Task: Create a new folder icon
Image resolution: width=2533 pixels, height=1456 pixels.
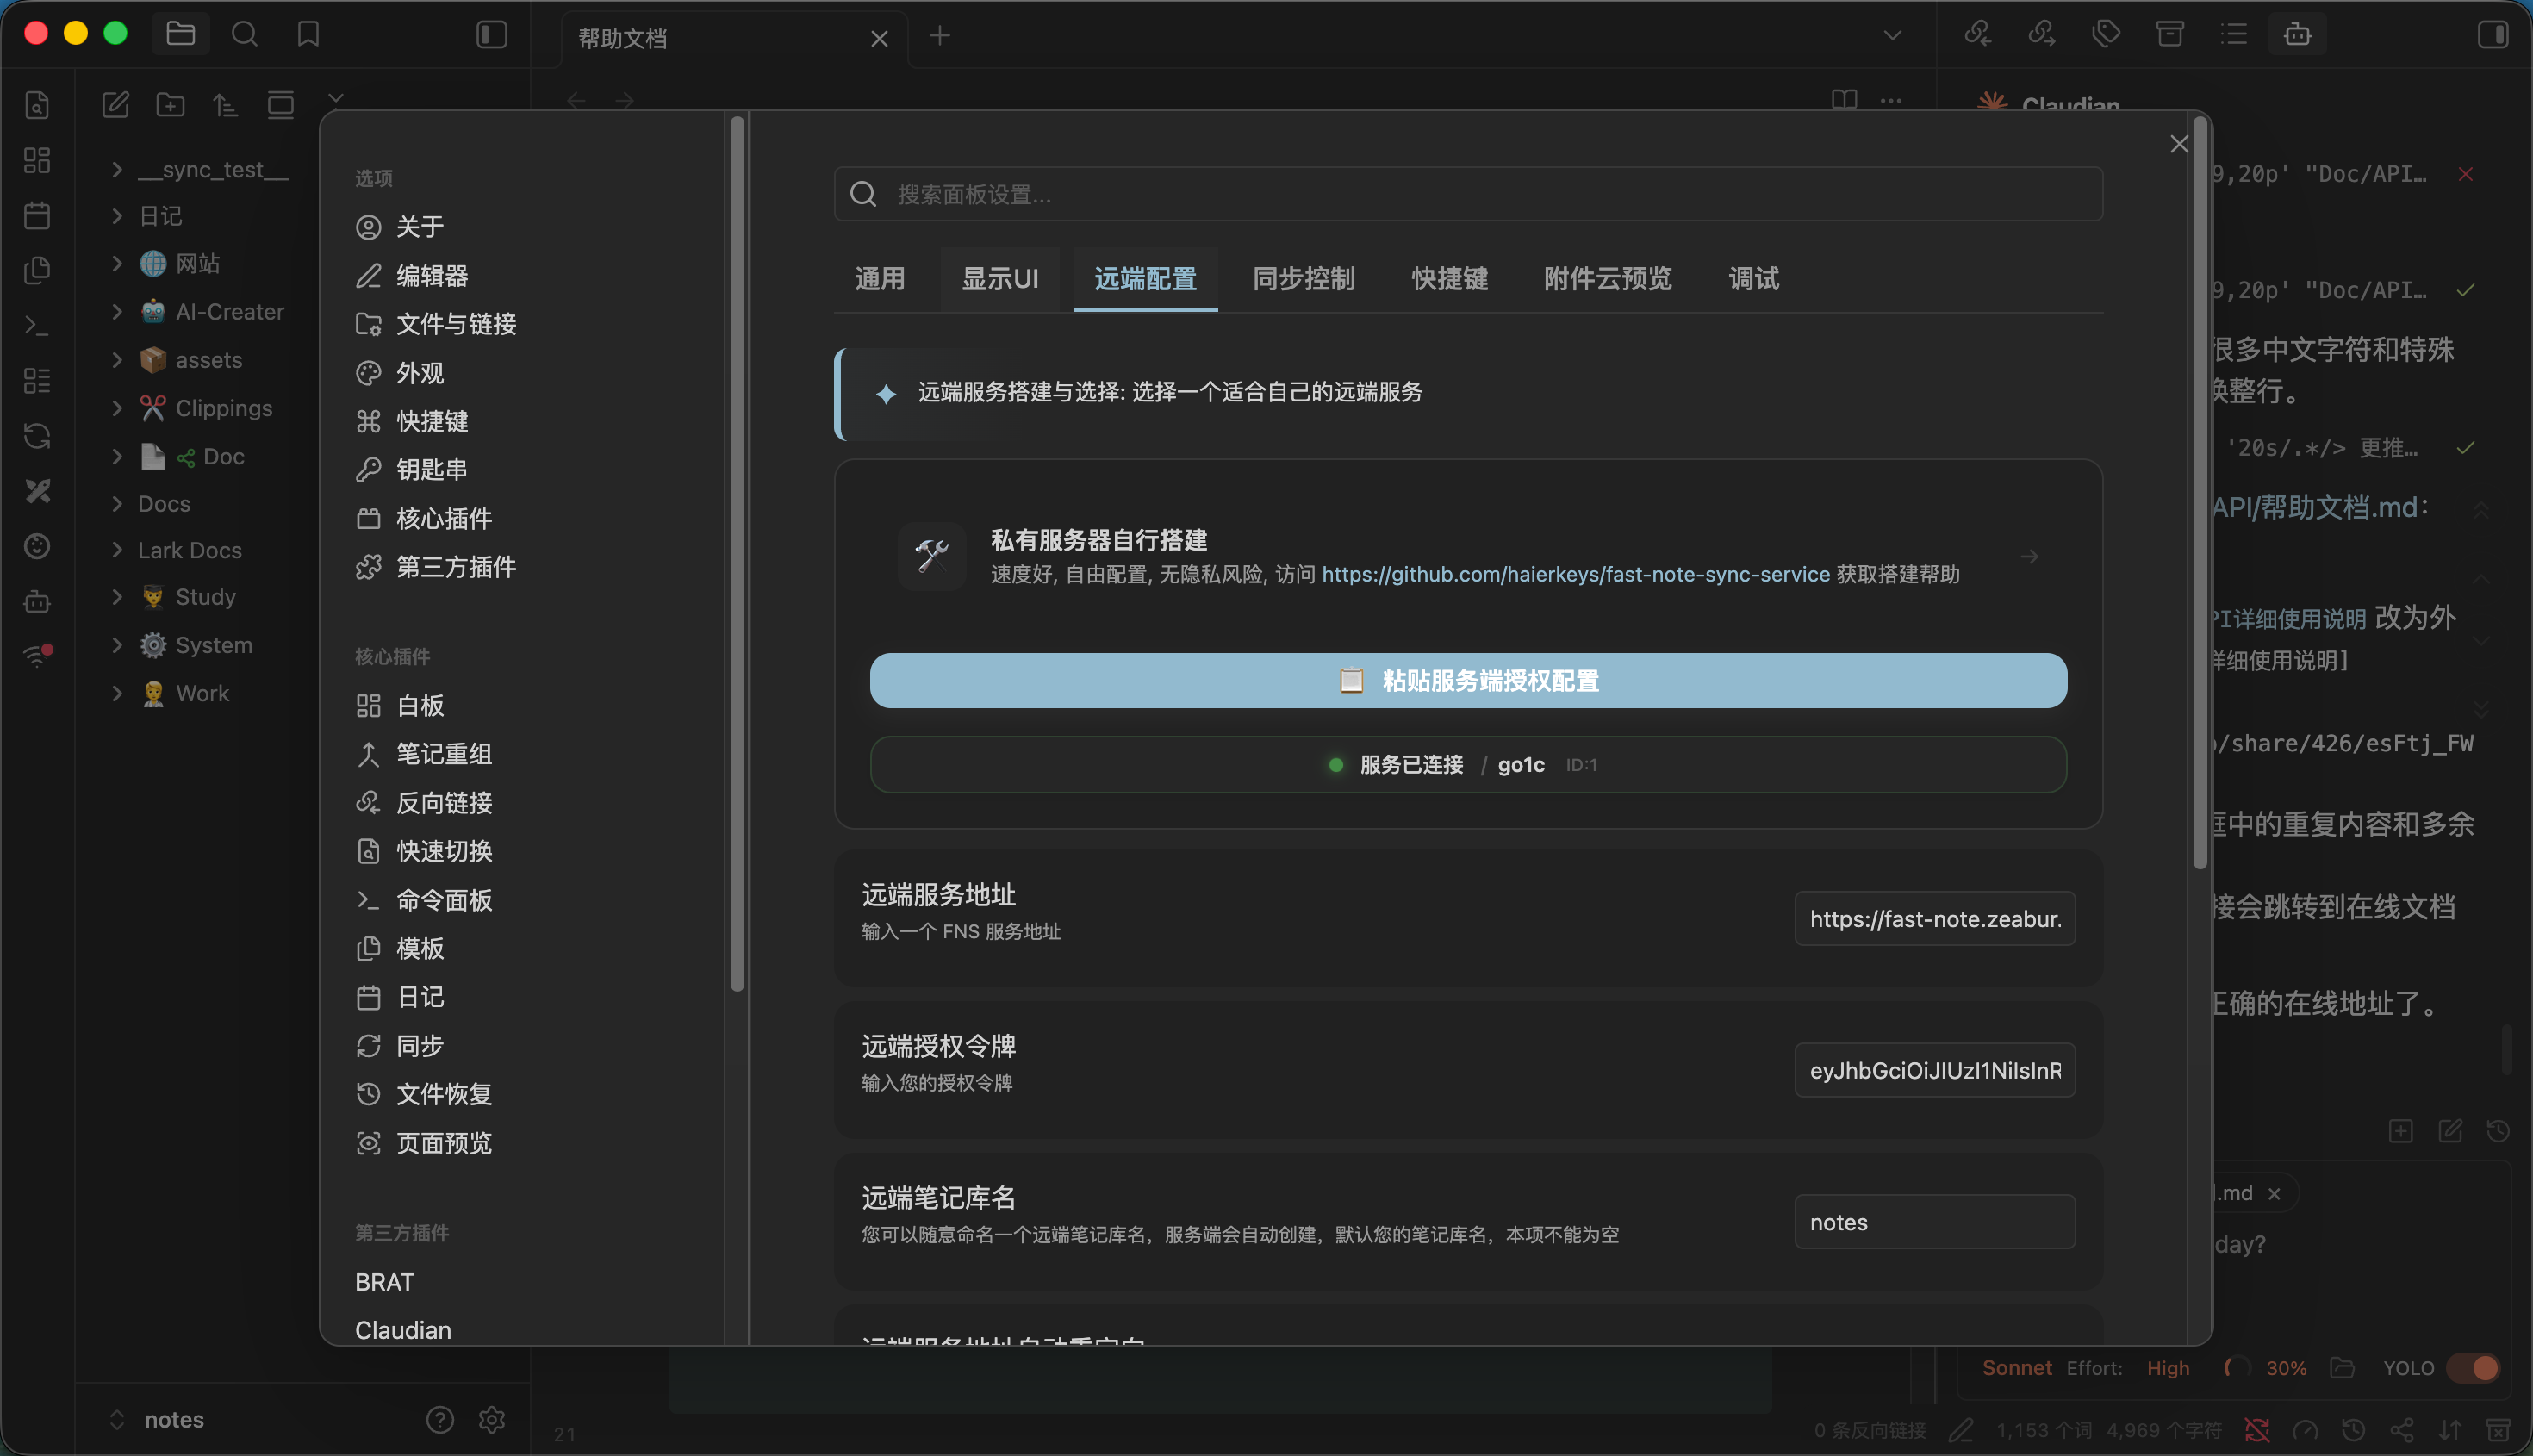Action: 170,104
